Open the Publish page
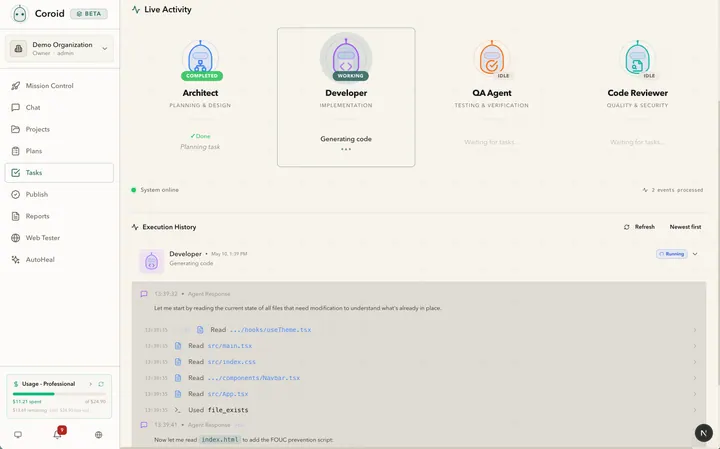 click(x=59, y=194)
